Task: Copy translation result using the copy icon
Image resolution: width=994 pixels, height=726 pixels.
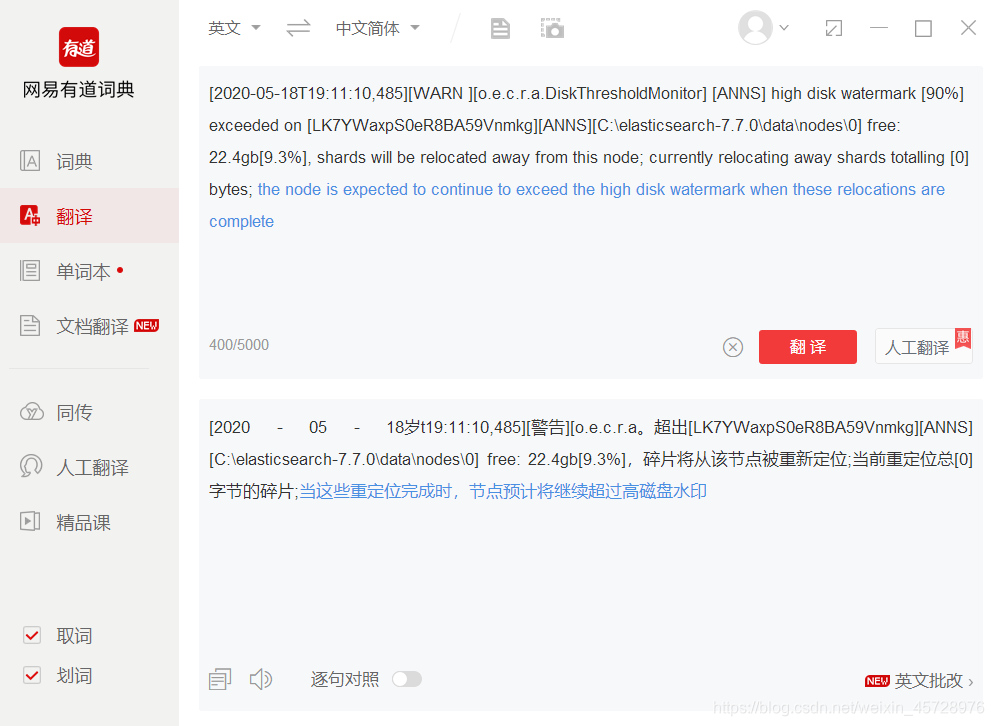Action: click(219, 678)
